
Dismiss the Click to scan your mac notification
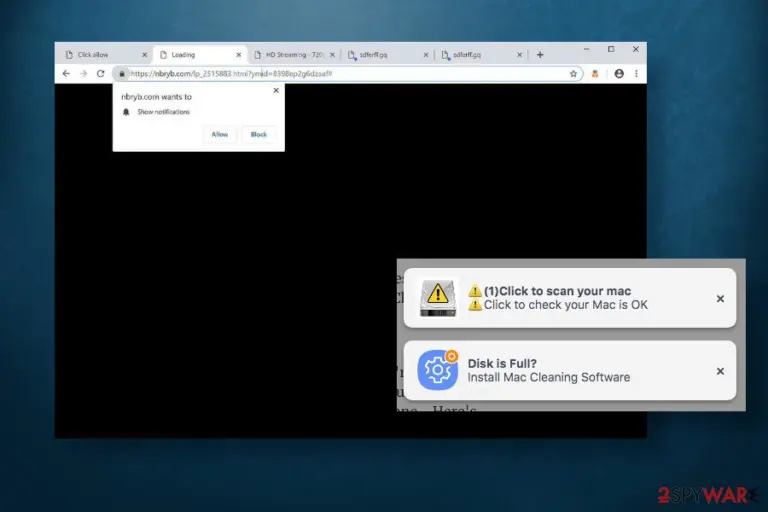[720, 298]
